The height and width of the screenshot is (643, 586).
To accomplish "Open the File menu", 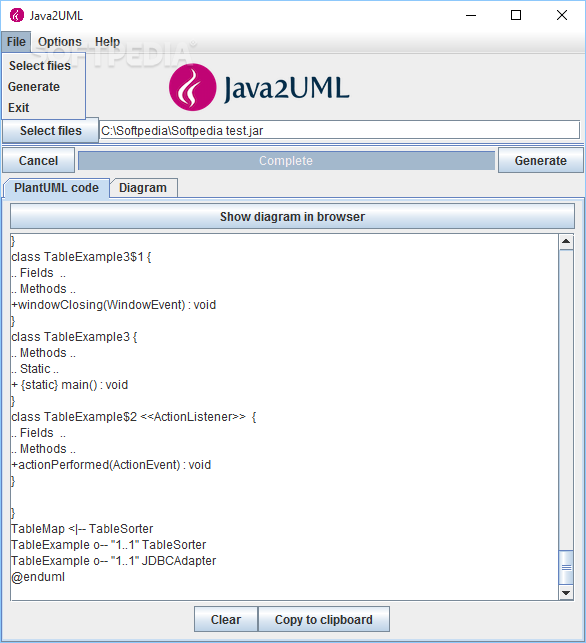I will tap(16, 42).
